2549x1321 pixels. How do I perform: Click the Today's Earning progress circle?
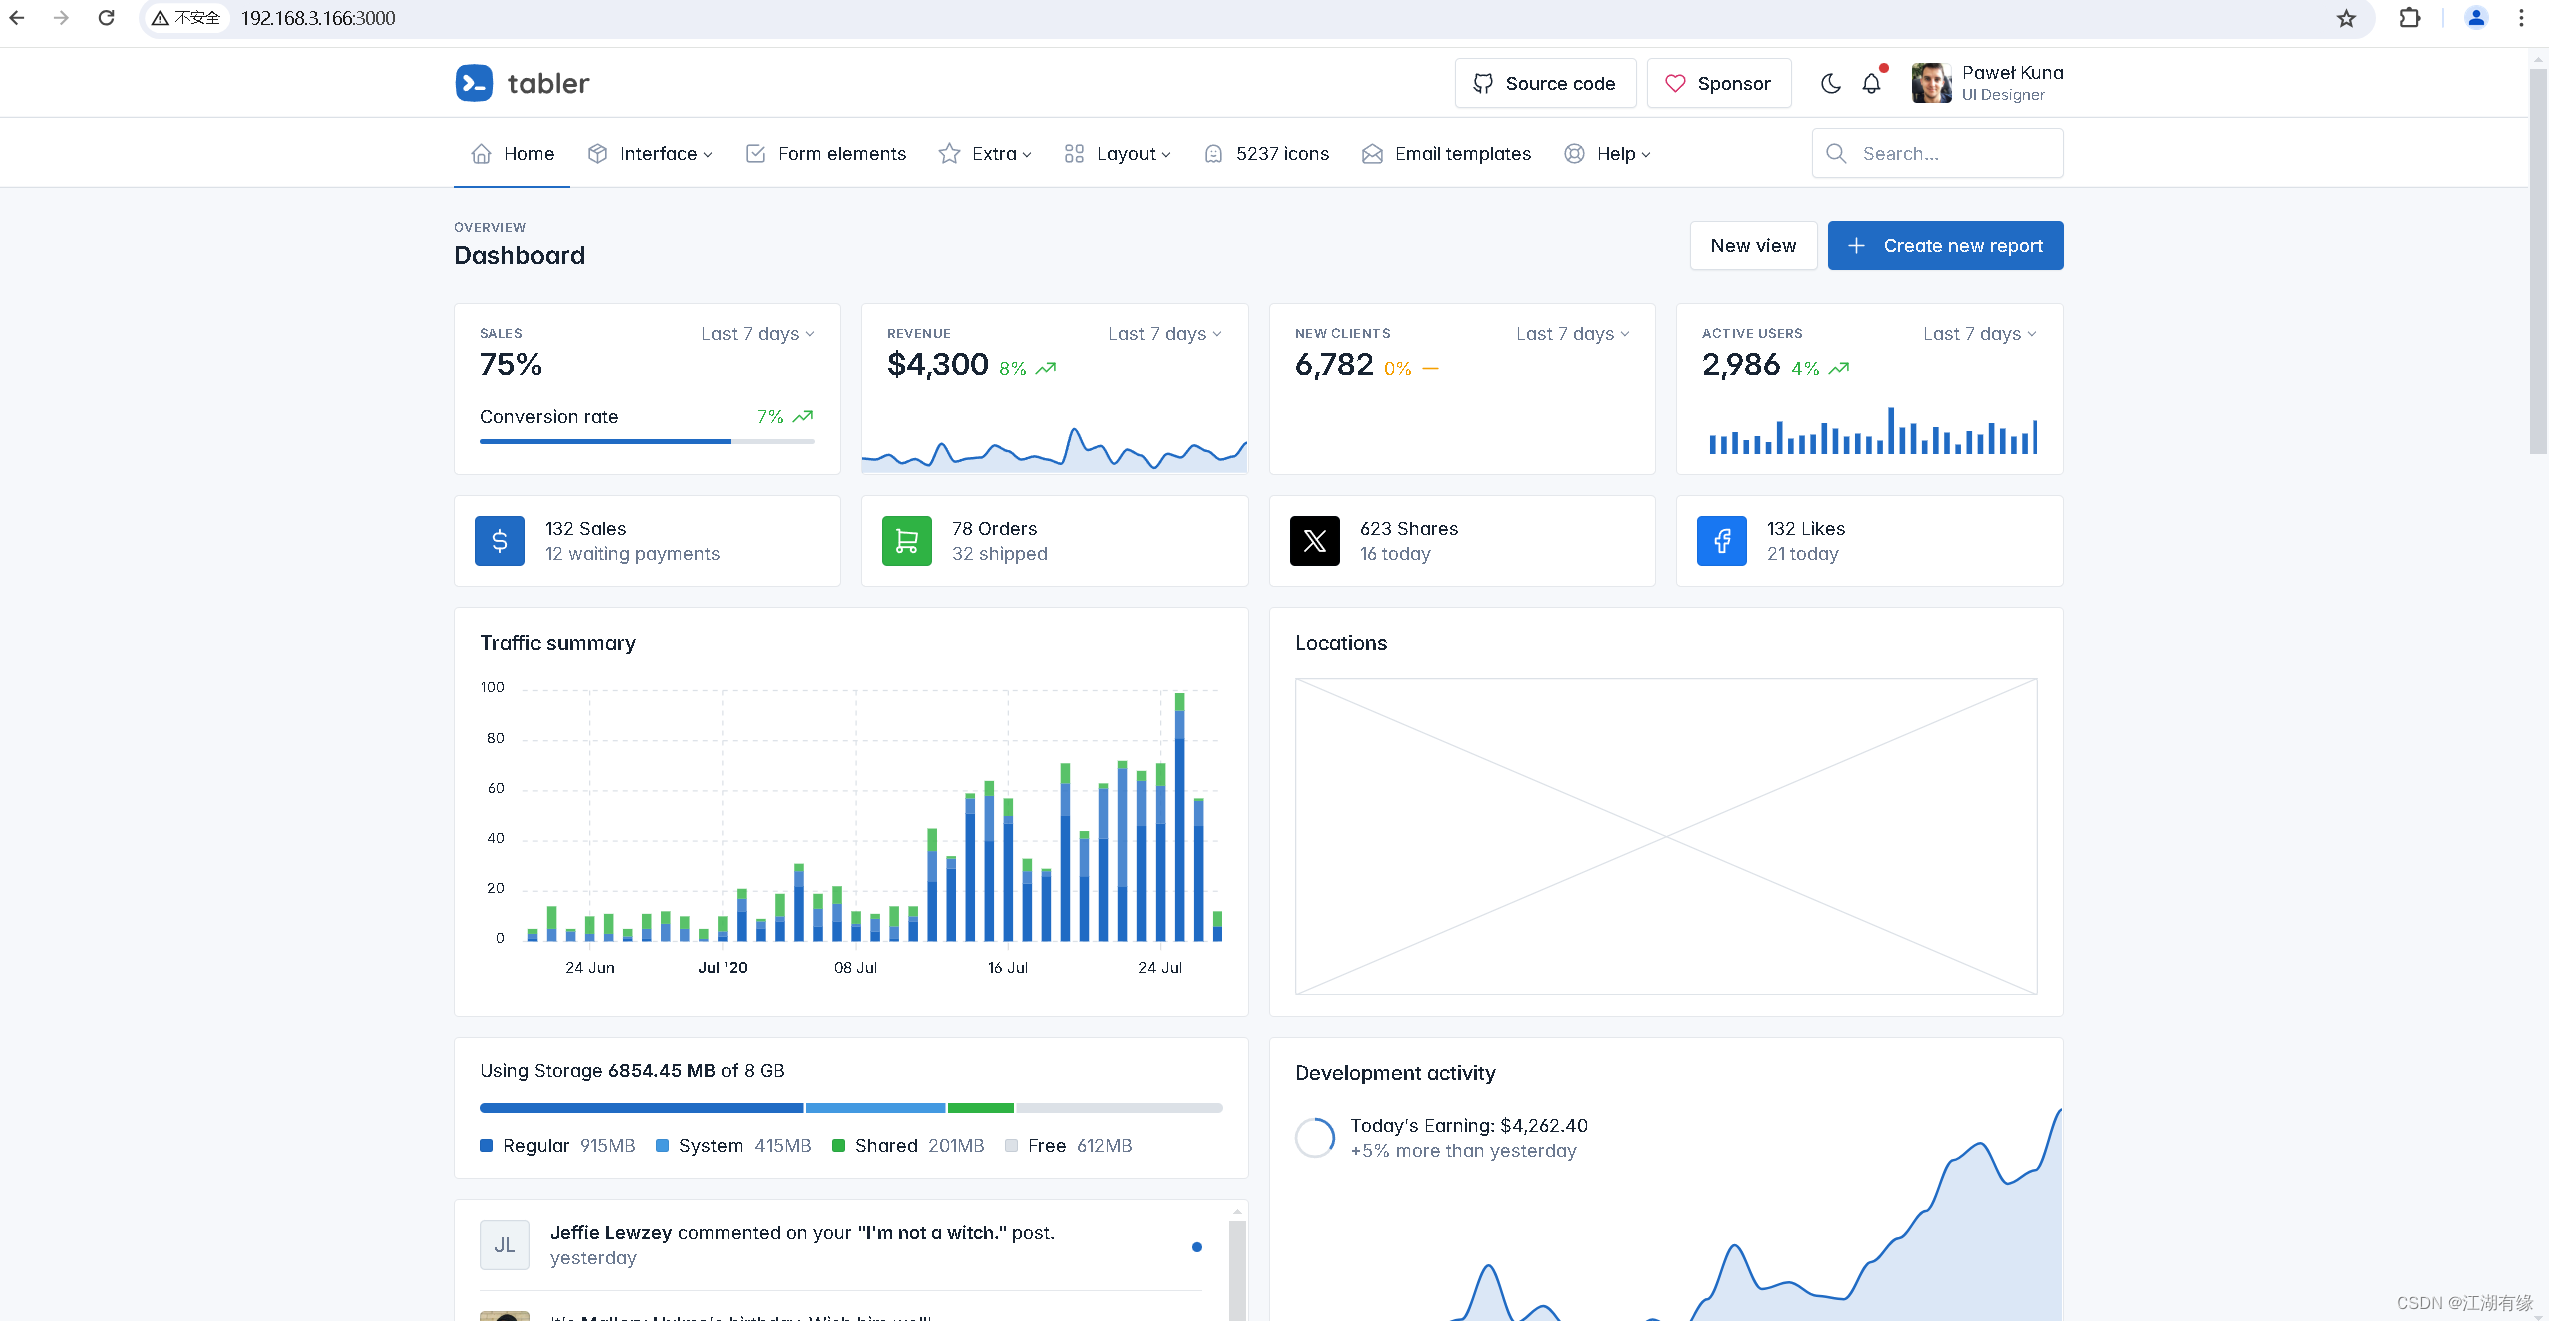(x=1315, y=1138)
